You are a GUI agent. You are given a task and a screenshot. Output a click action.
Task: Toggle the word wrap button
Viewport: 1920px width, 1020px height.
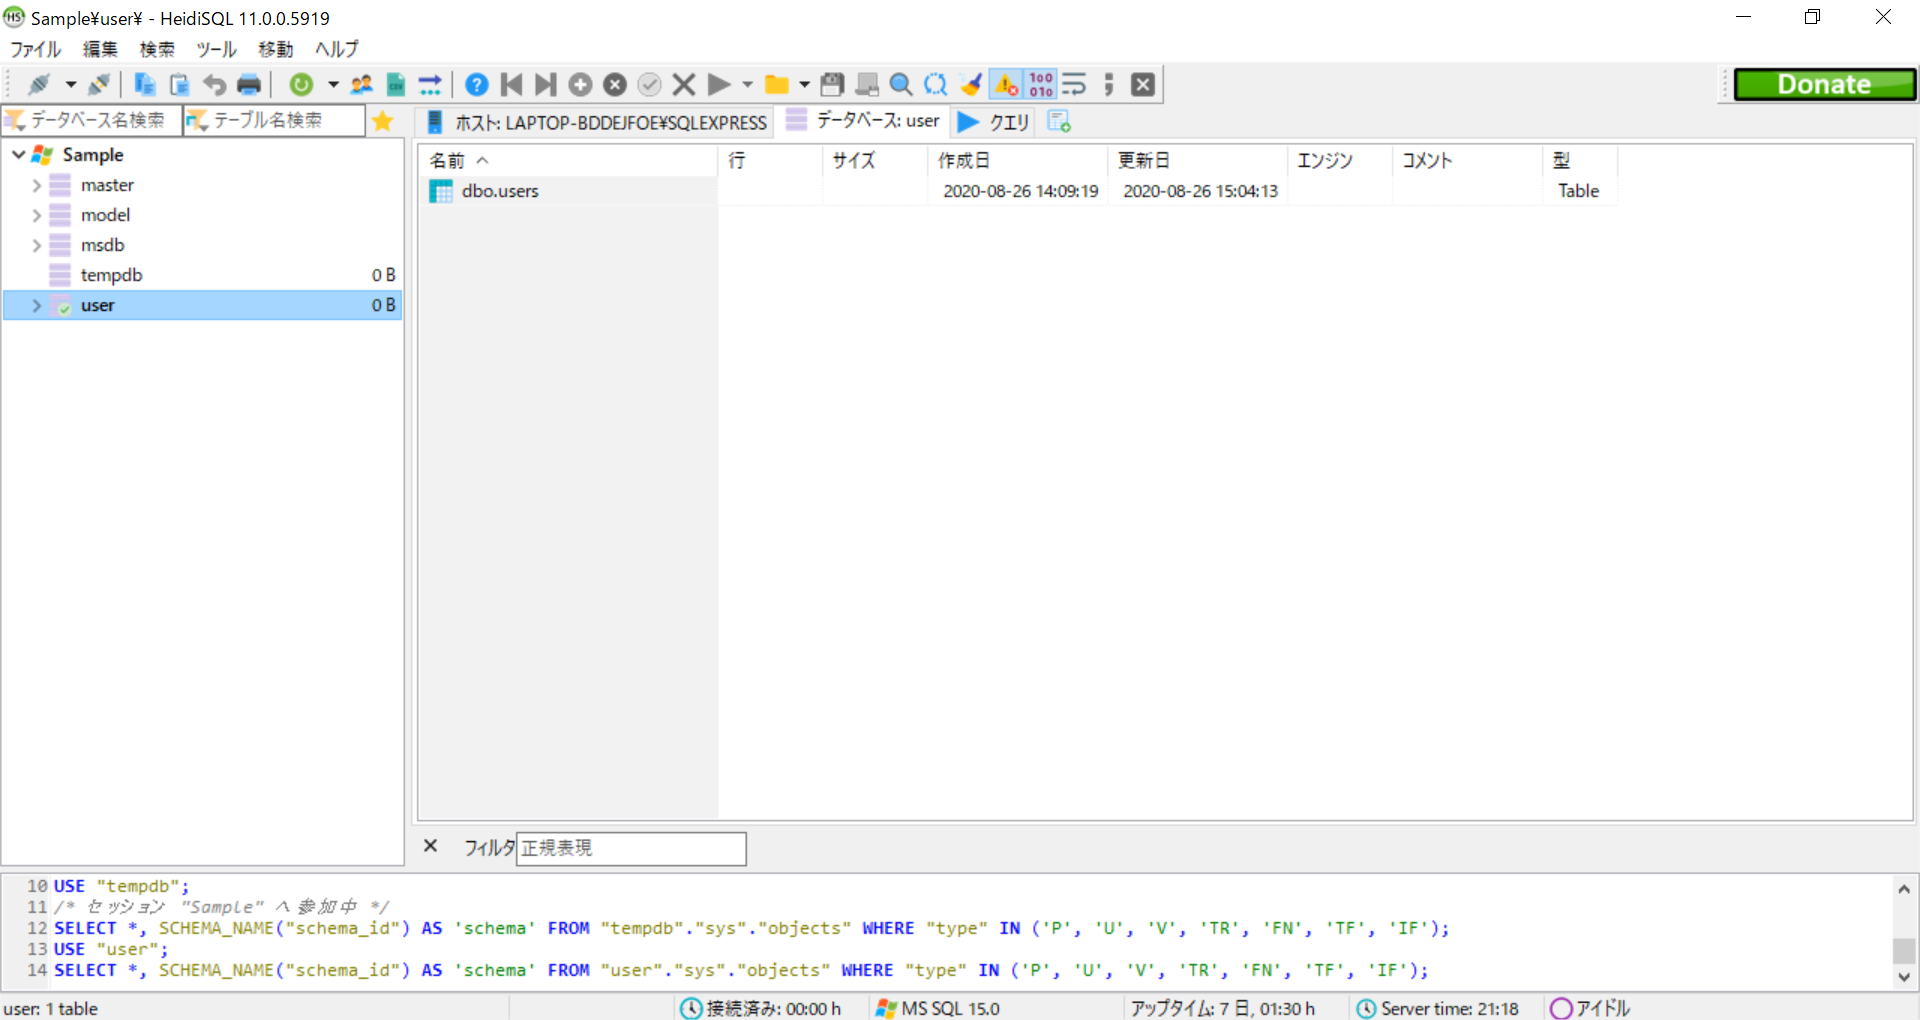[1074, 85]
